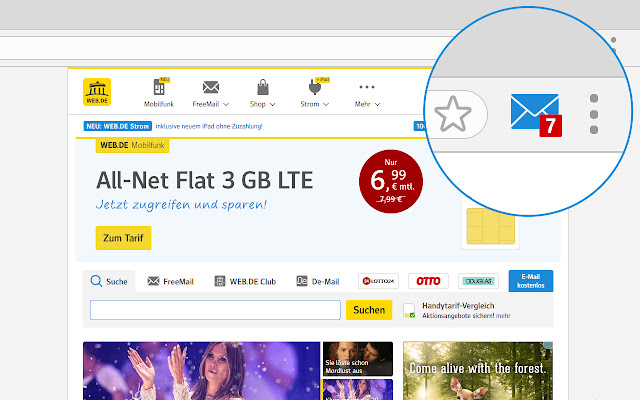Open the Handytarif-Vergleich phone icon

(x=409, y=311)
